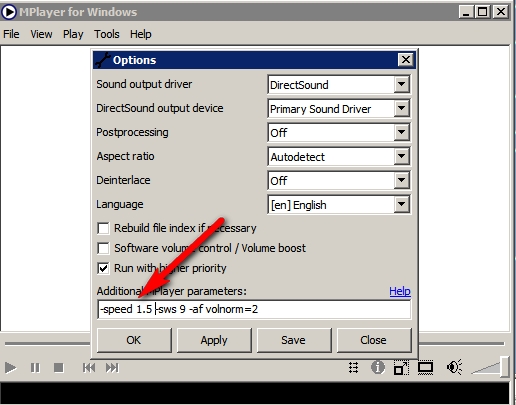This screenshot has height=405, width=516.
Task: Expand the Deinterlace dropdown
Action: tap(402, 181)
